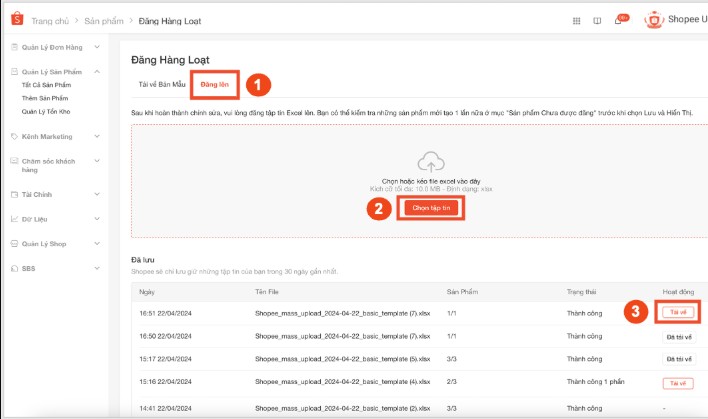Click the Hoạt động column header
The image size is (708, 419).
tap(678, 292)
